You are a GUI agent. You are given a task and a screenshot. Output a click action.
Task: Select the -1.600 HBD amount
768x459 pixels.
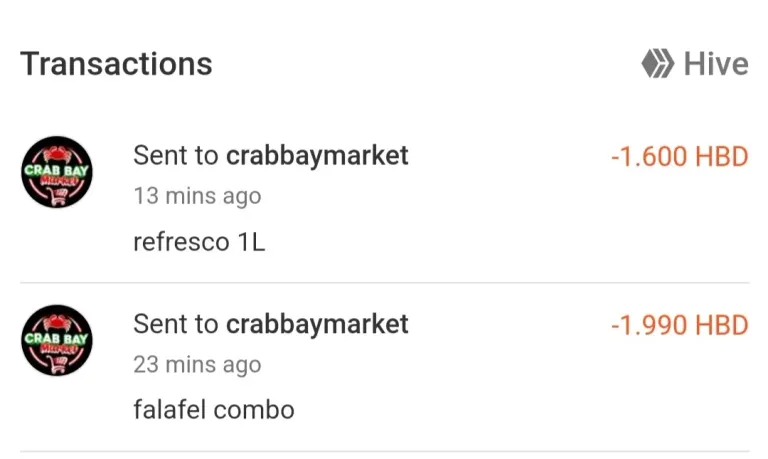[679, 157]
